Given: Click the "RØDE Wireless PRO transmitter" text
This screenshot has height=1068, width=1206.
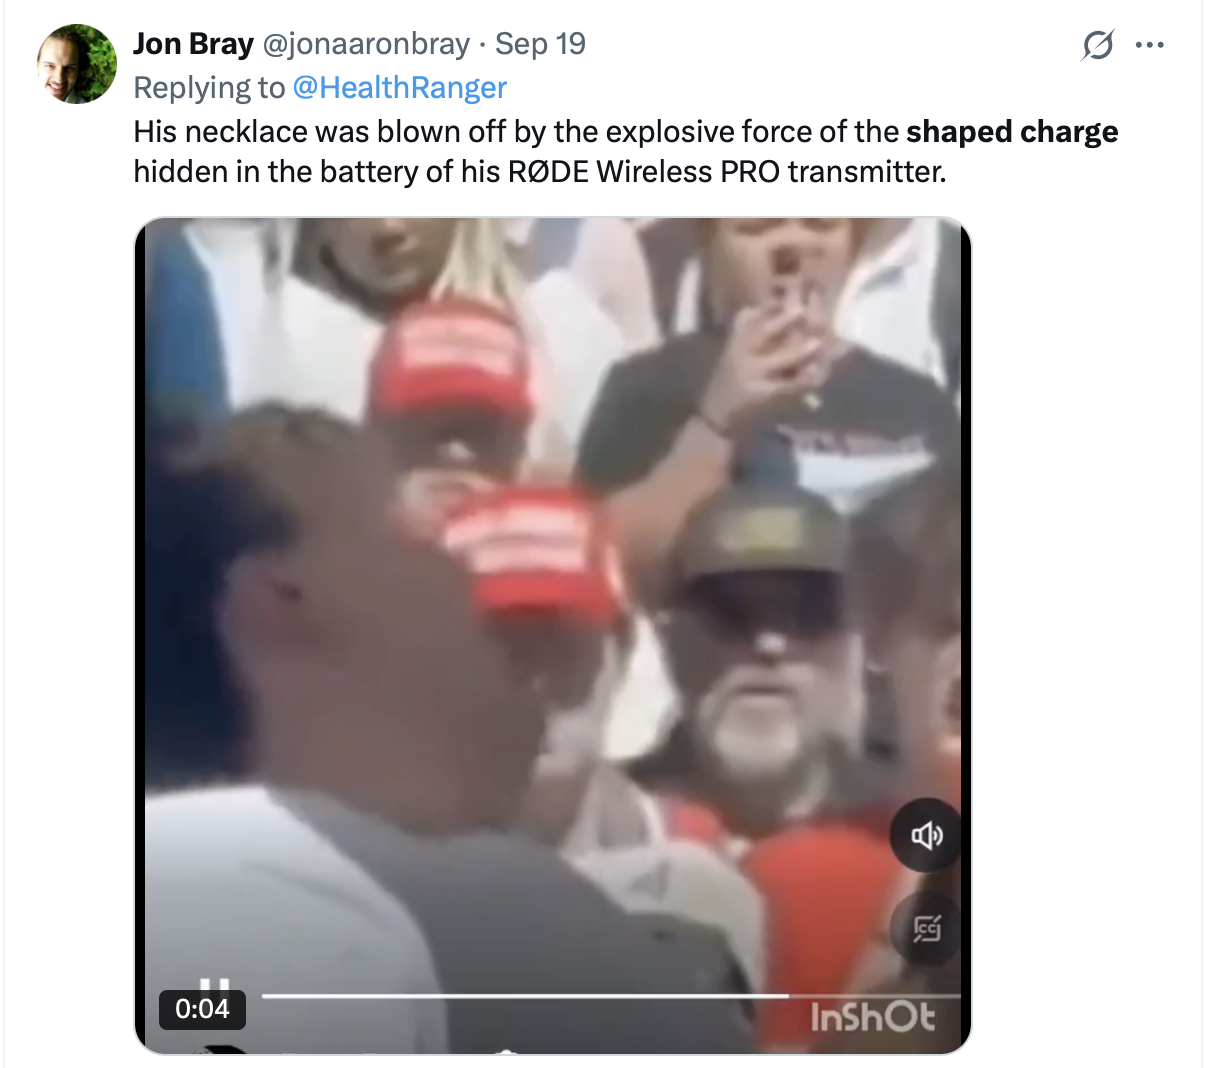Looking at the screenshot, I should coord(727,172).
